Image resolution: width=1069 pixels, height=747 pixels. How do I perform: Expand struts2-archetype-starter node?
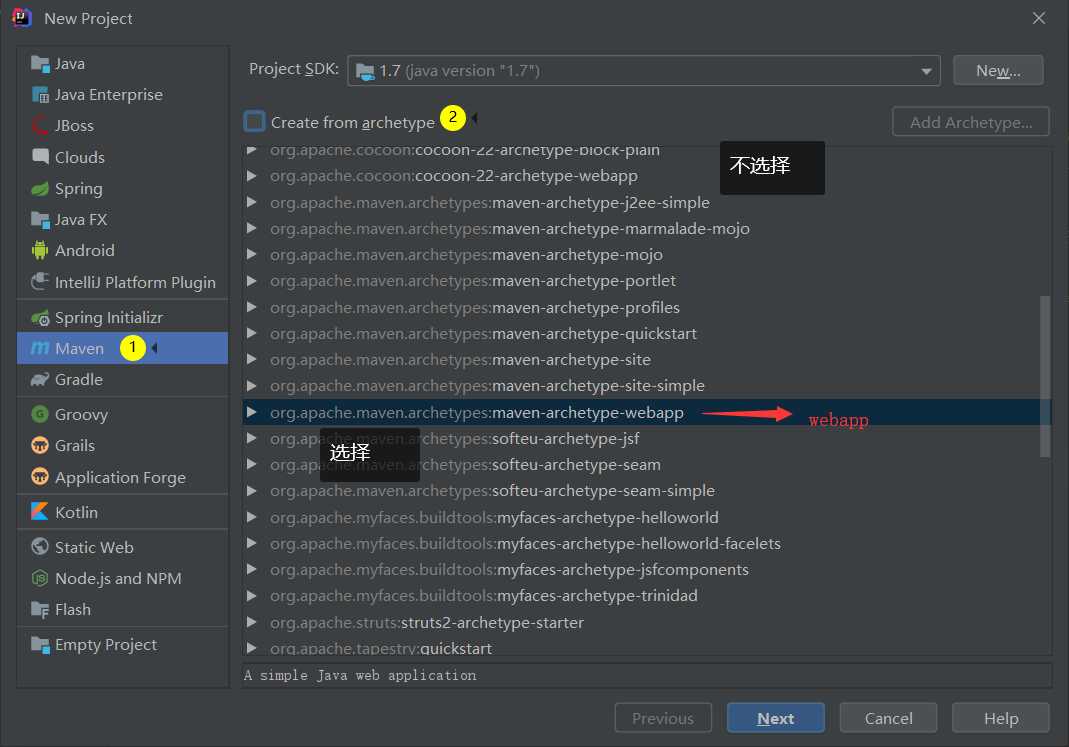pyautogui.click(x=252, y=622)
